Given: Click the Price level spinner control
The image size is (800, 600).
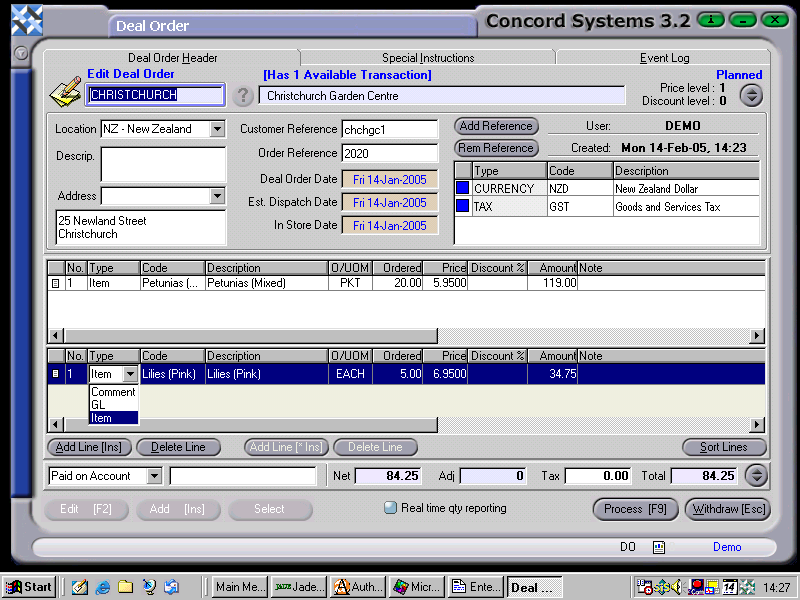Looking at the screenshot, I should coord(751,94).
